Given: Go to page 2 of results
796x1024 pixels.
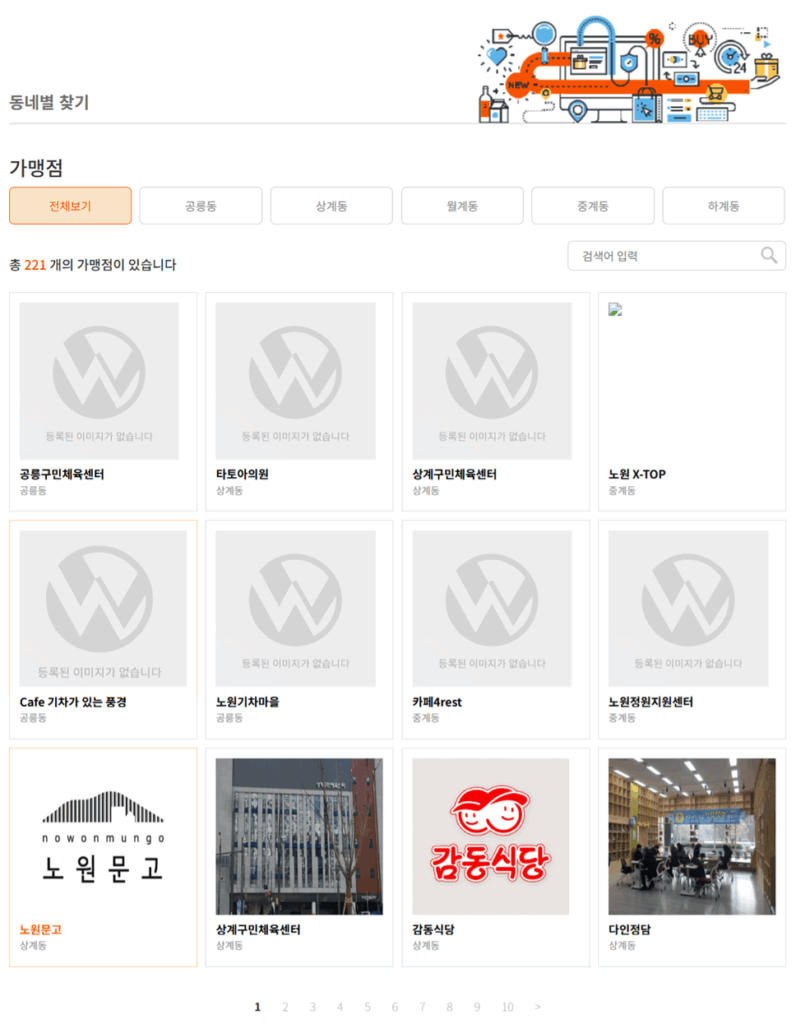Looking at the screenshot, I should pyautogui.click(x=285, y=1007).
